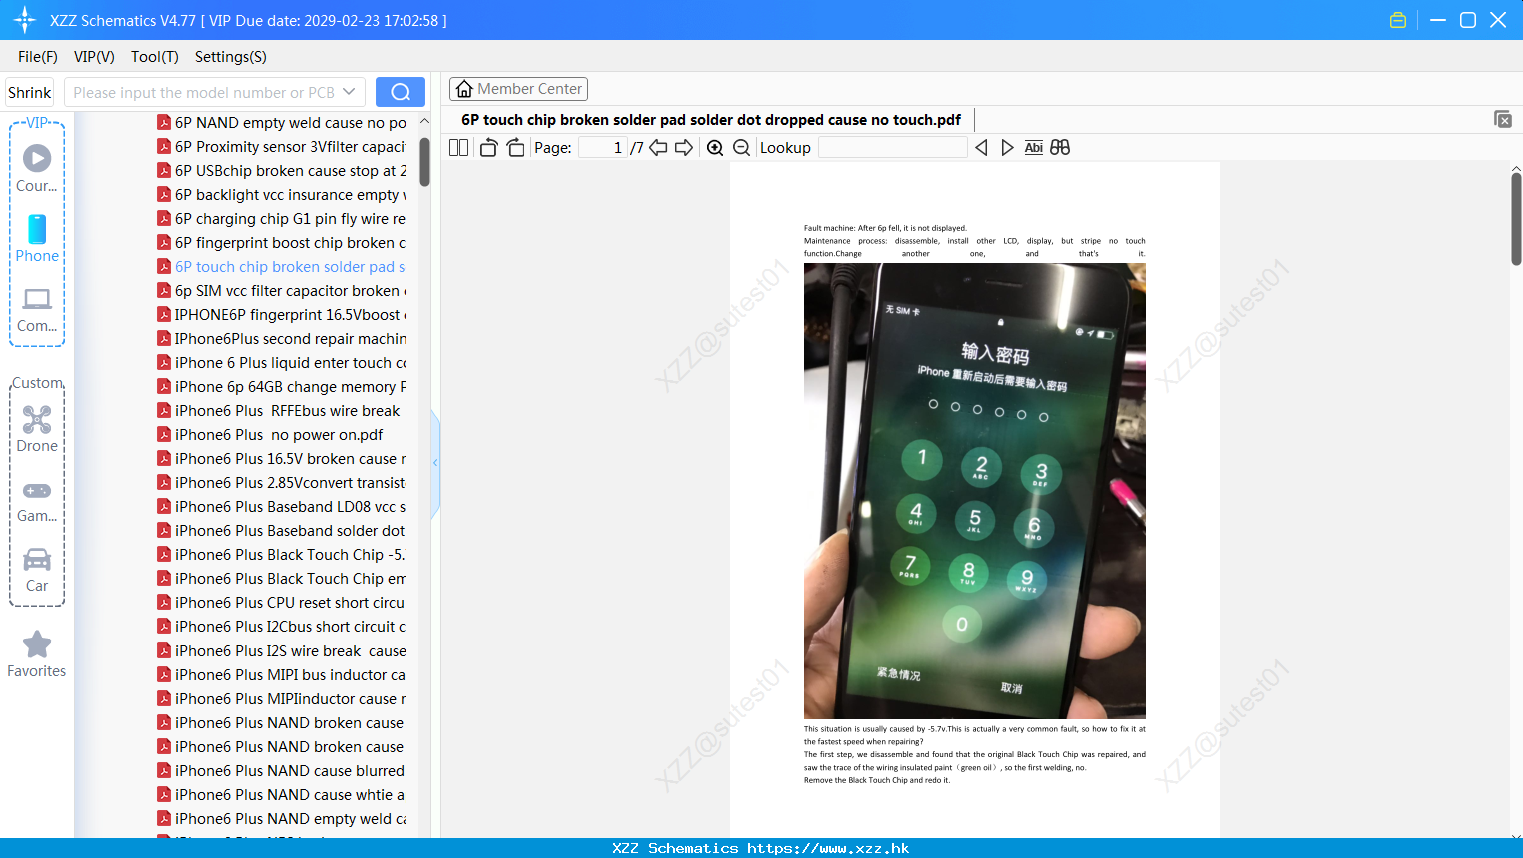
Task: Click the Shrink button
Action: coord(29,92)
